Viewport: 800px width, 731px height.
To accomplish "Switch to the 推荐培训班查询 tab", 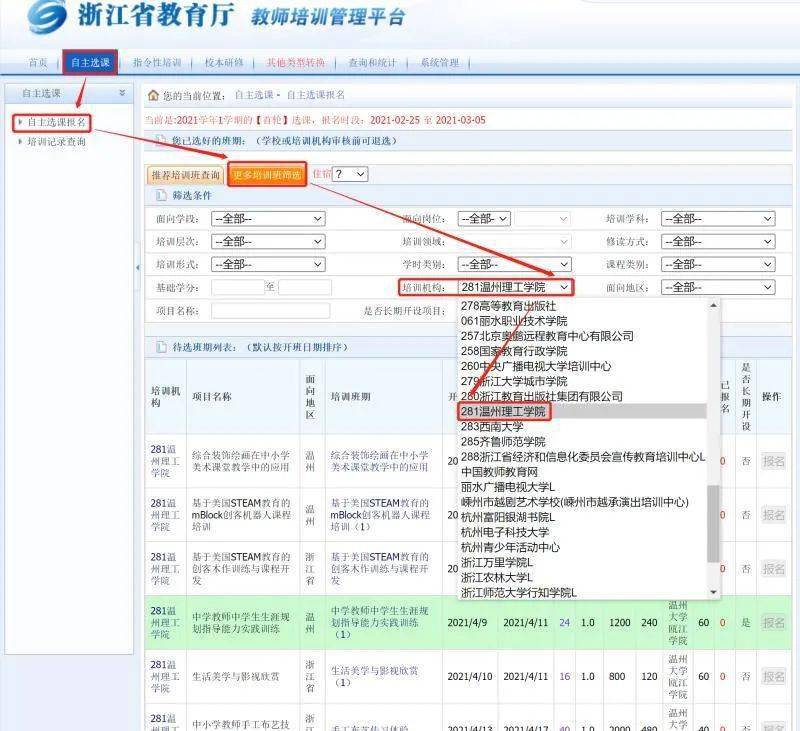I will click(x=186, y=175).
